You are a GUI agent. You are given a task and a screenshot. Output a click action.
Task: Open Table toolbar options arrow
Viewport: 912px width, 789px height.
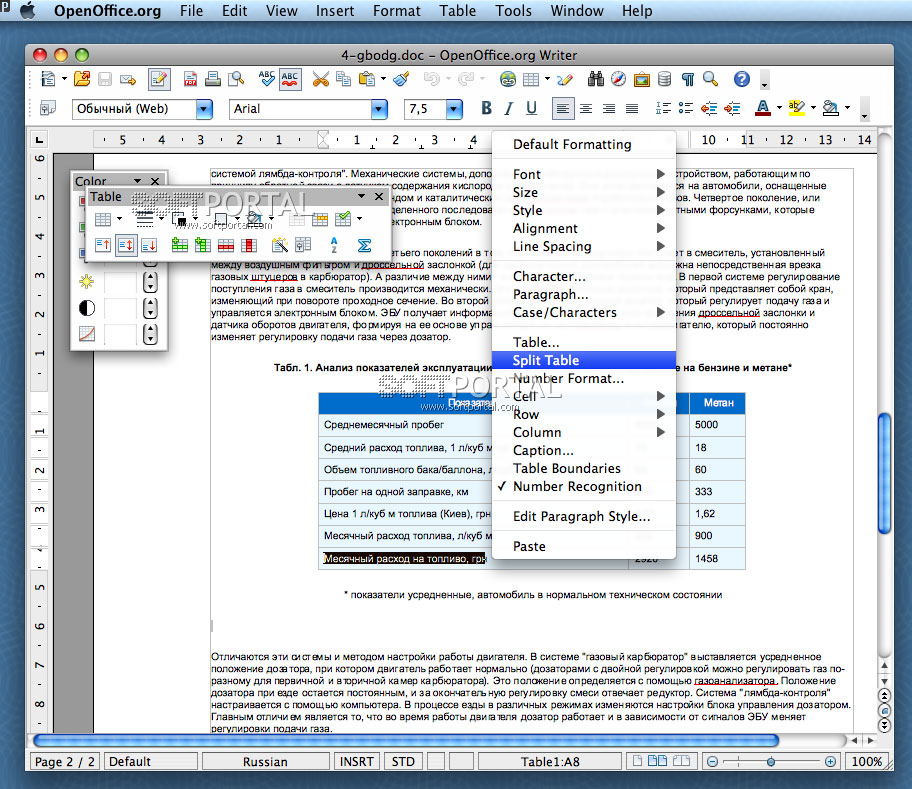click(361, 197)
